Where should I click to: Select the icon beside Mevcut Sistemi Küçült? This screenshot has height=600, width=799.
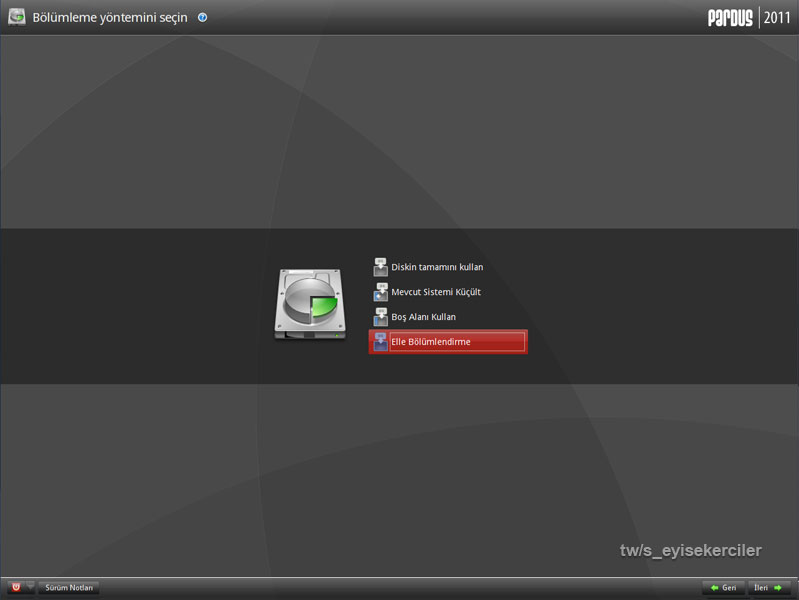point(381,292)
